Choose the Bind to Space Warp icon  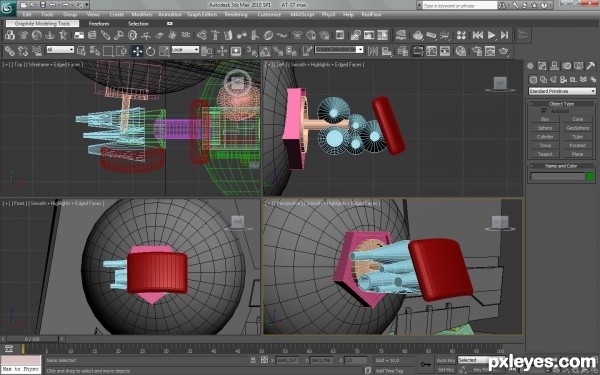pos(37,51)
